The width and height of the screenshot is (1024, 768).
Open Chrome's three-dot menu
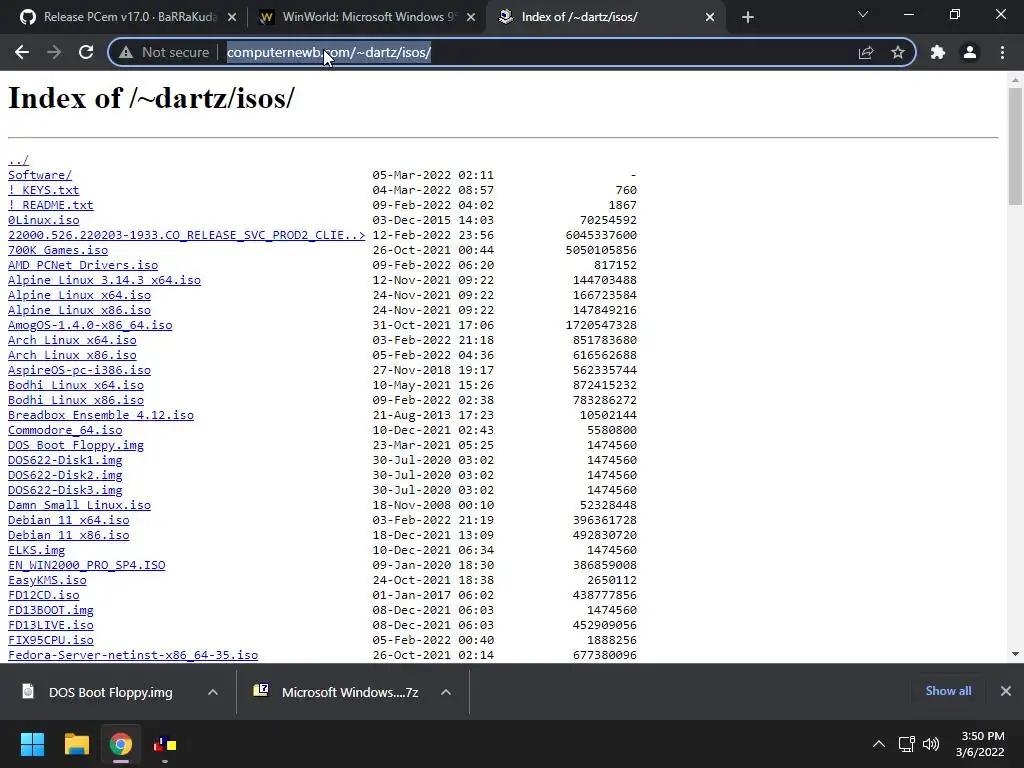coord(1002,52)
